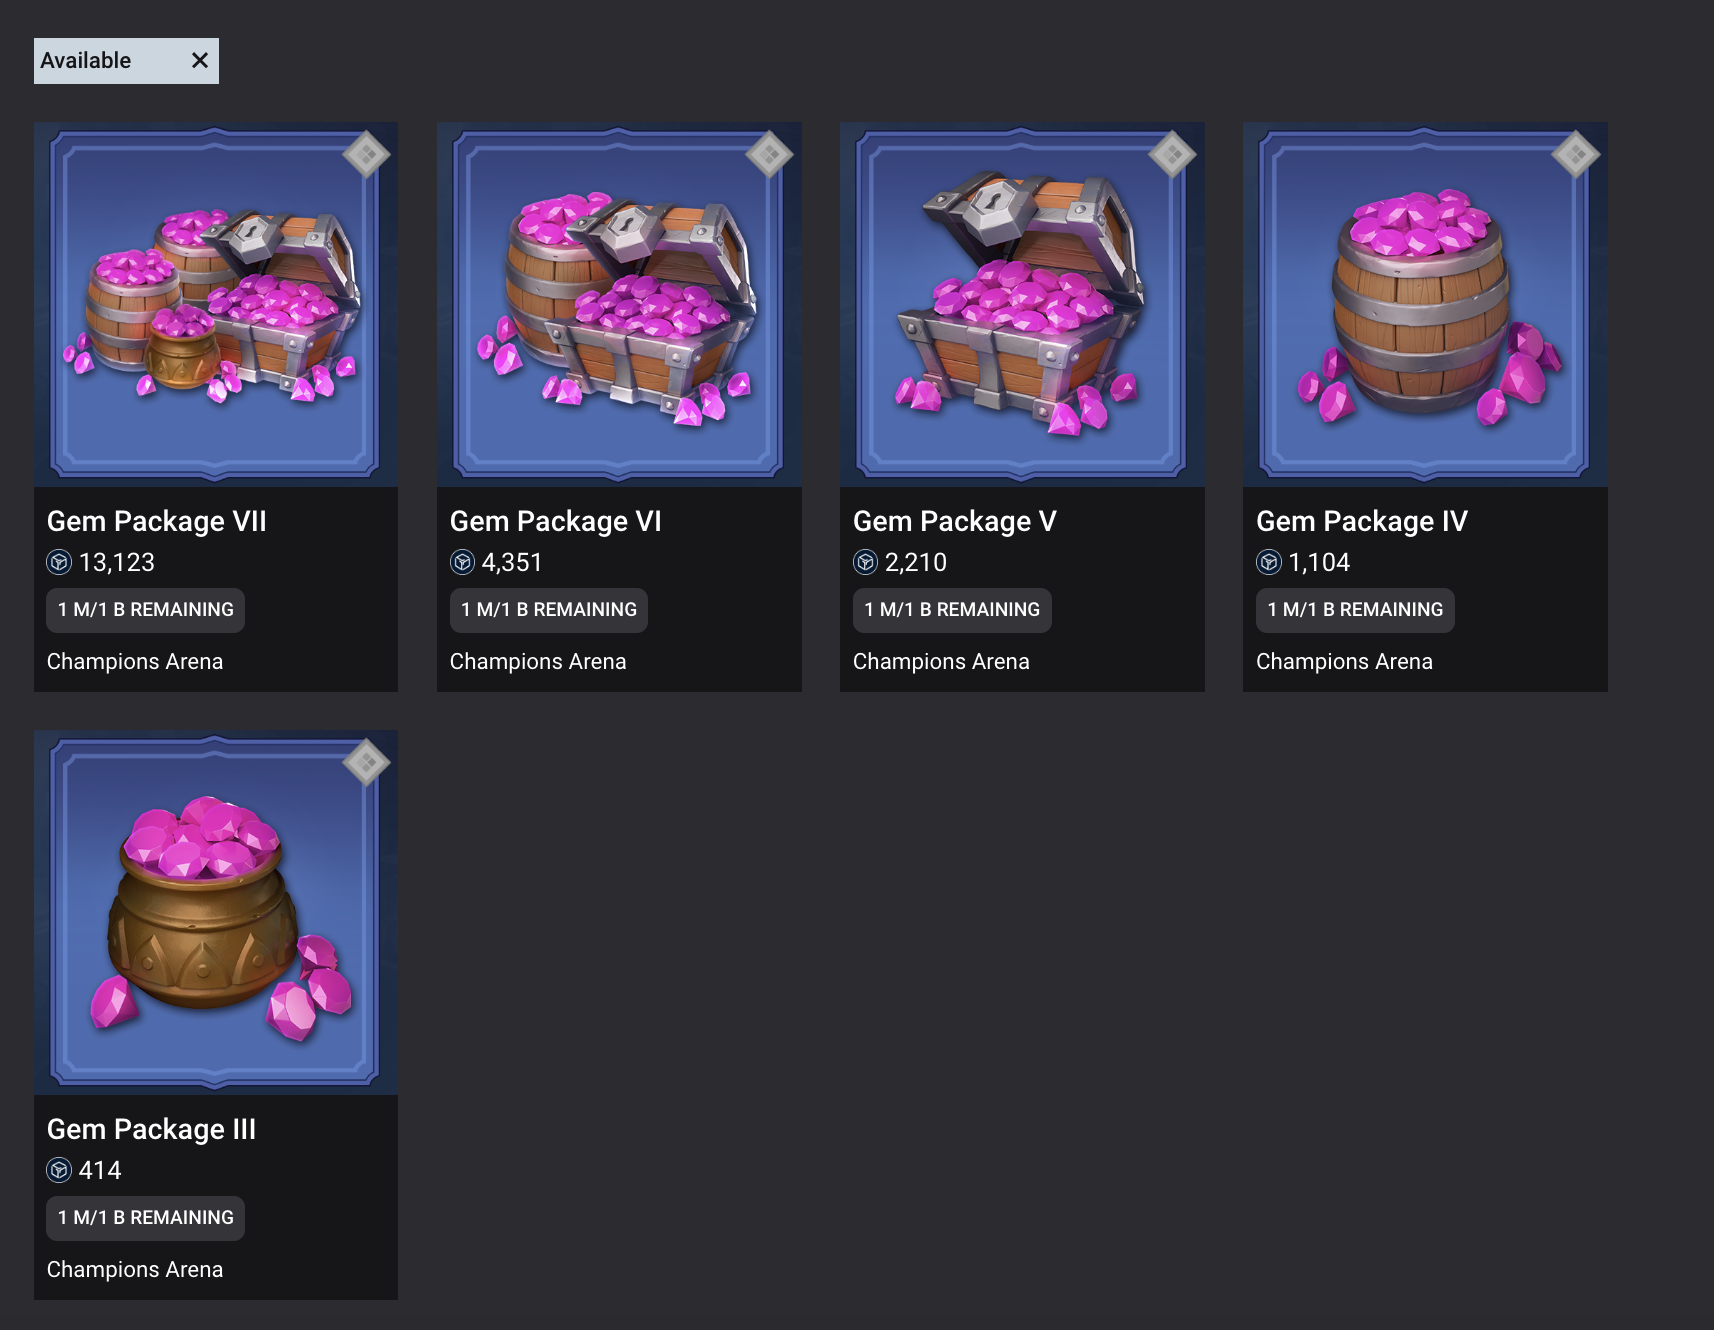Viewport: 1714px width, 1330px height.
Task: Click Champions Arena under Gem Package IV
Action: click(x=1344, y=661)
